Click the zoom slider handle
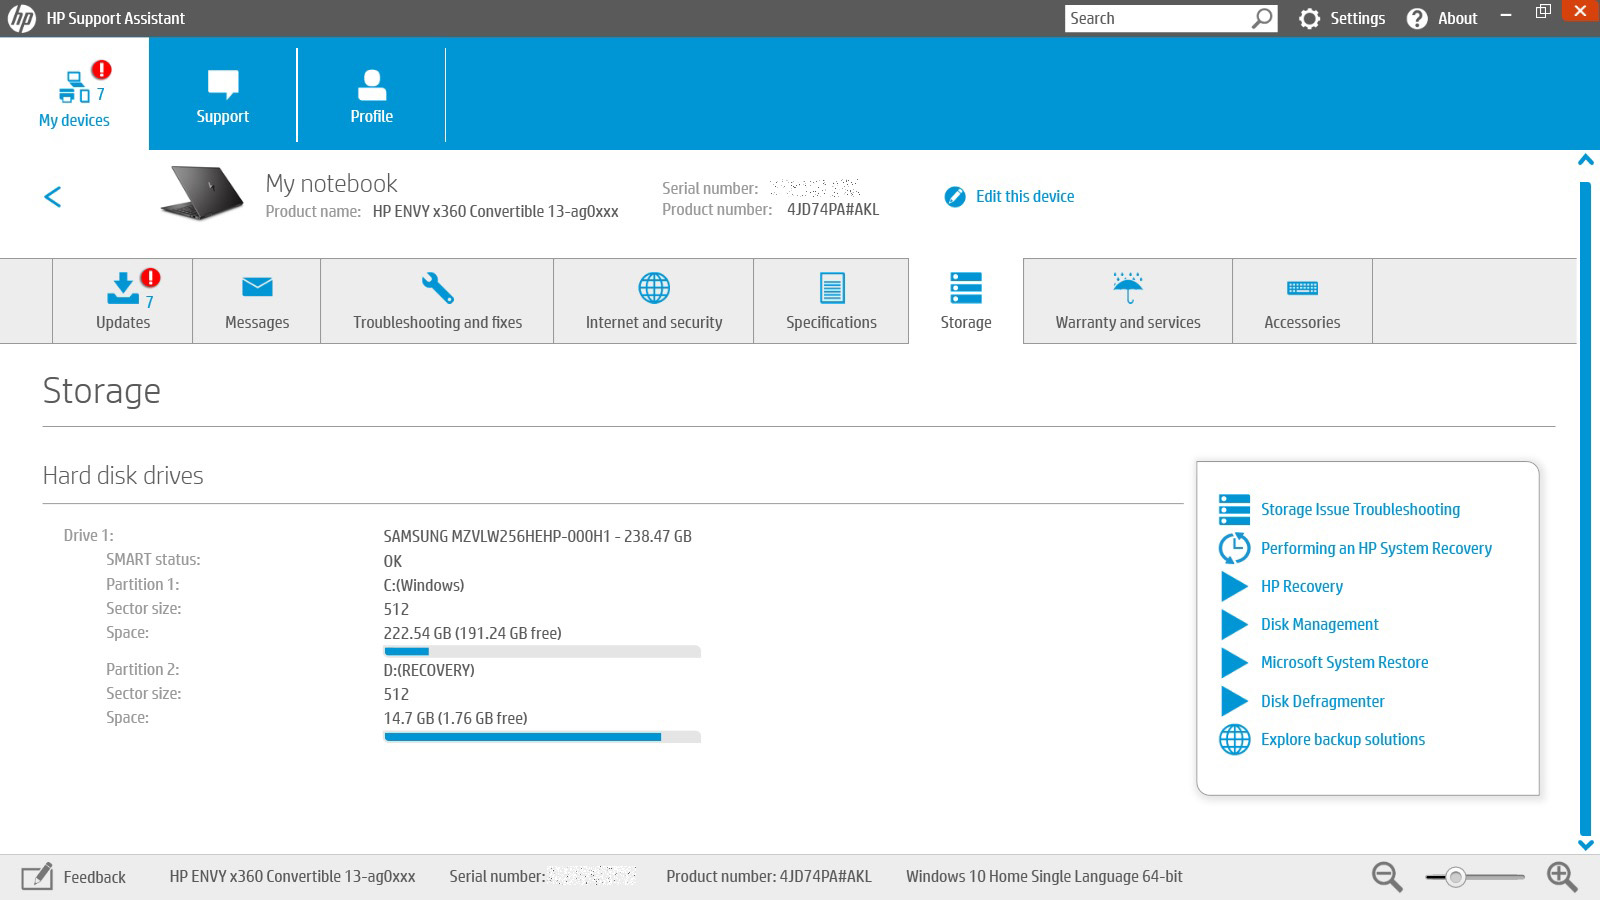Image resolution: width=1600 pixels, height=900 pixels. pyautogui.click(x=1456, y=877)
